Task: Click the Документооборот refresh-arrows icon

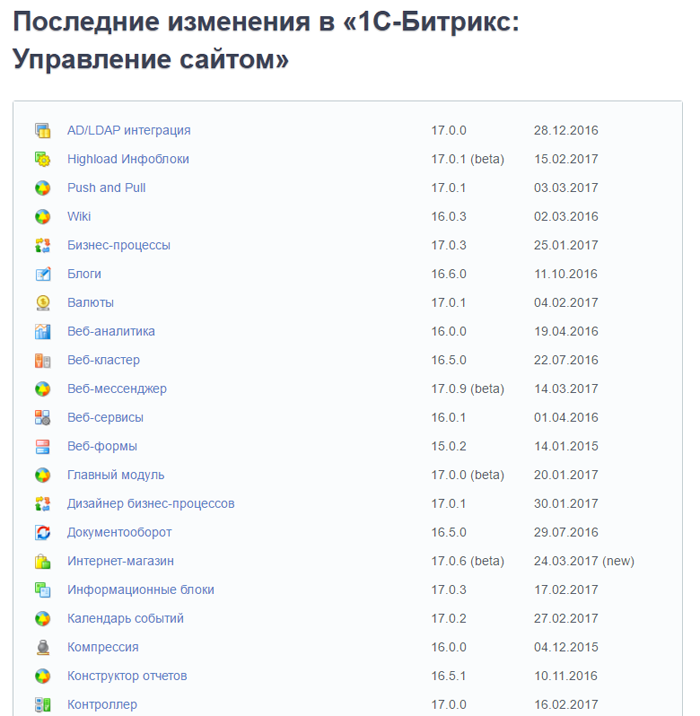Action: tap(43, 533)
